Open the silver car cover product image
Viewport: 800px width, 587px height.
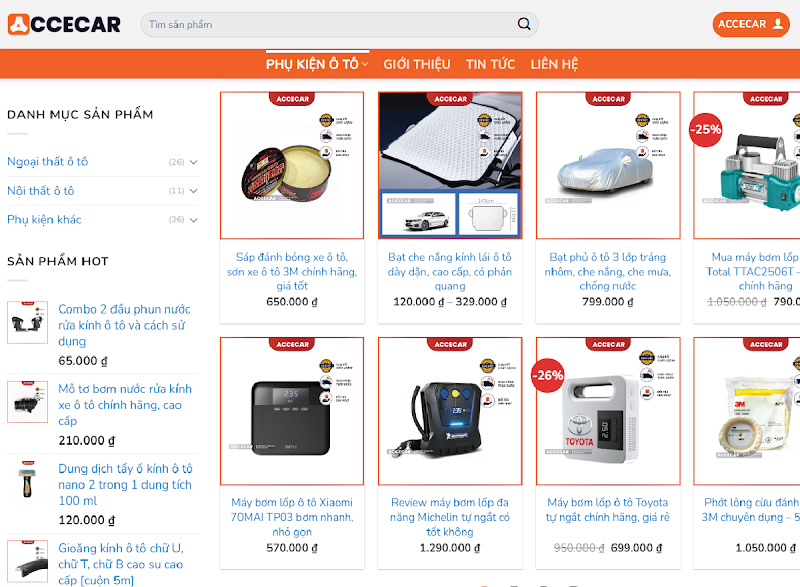[x=608, y=165]
